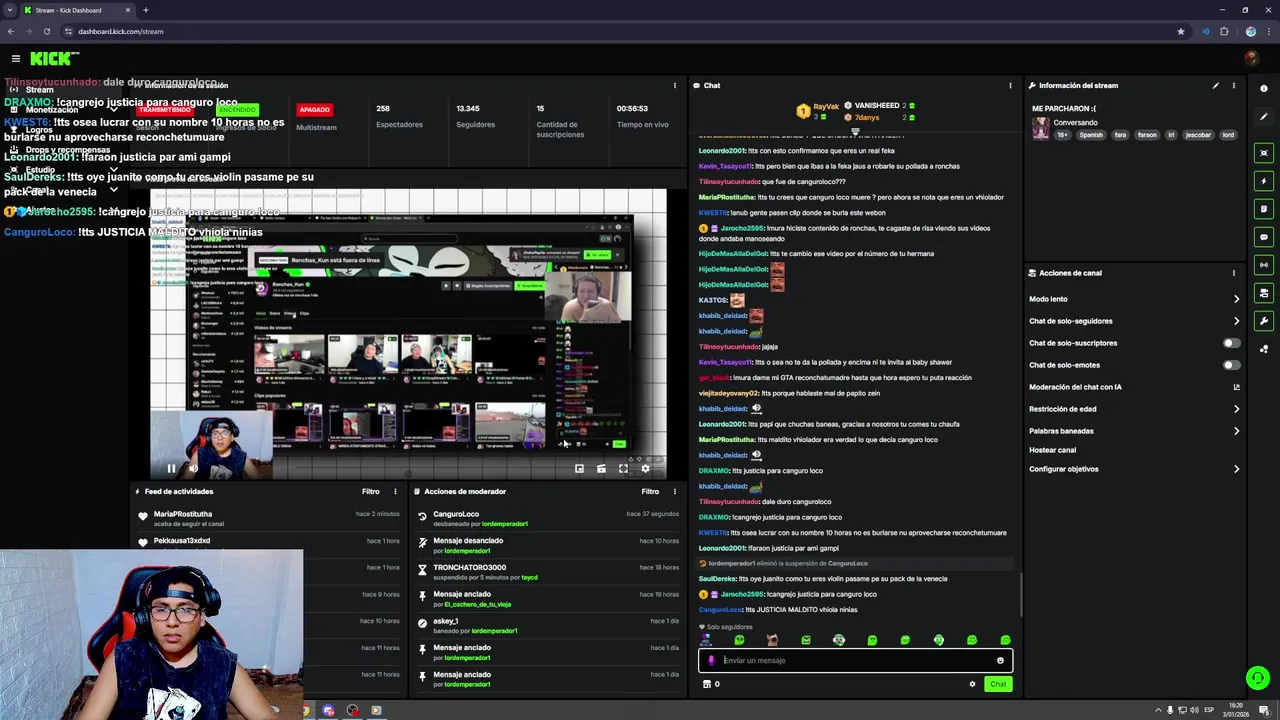Enter fullscreen on stream preview
1280x720 pixels.
(x=623, y=468)
